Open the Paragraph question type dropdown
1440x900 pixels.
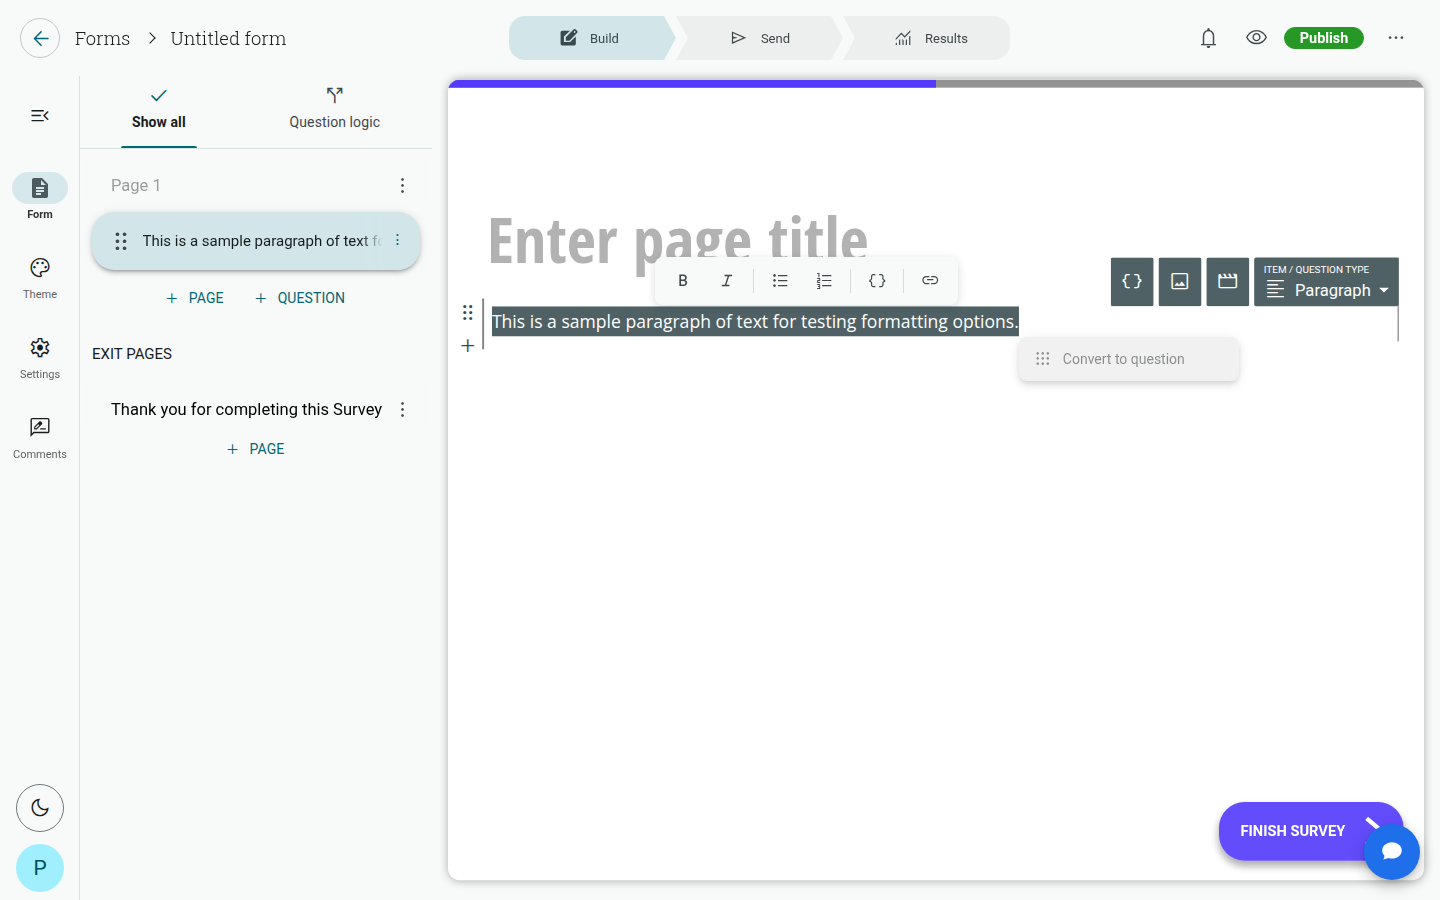[x=1326, y=282]
